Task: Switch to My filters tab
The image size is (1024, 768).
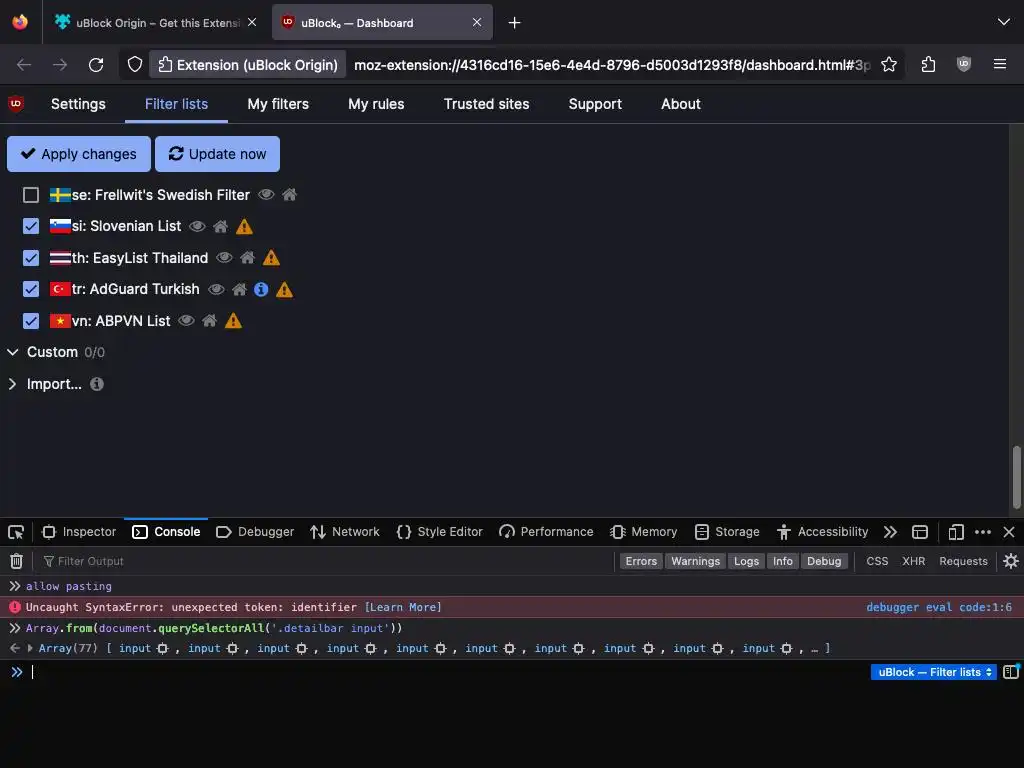Action: point(278,104)
